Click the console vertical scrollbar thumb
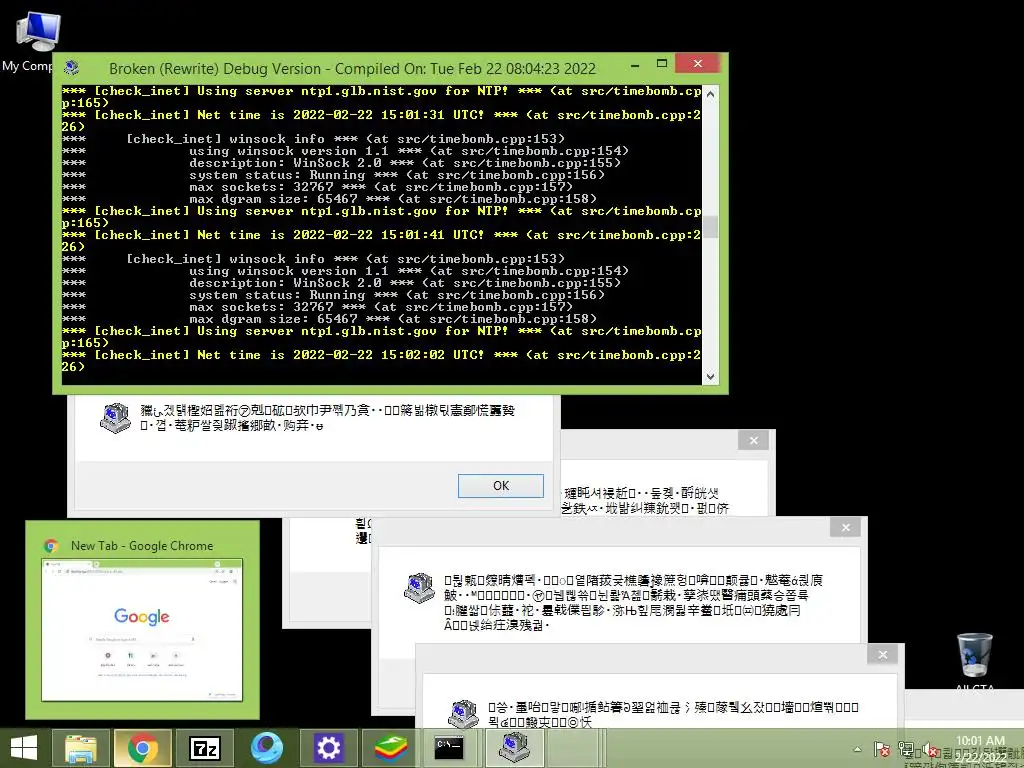 [711, 227]
